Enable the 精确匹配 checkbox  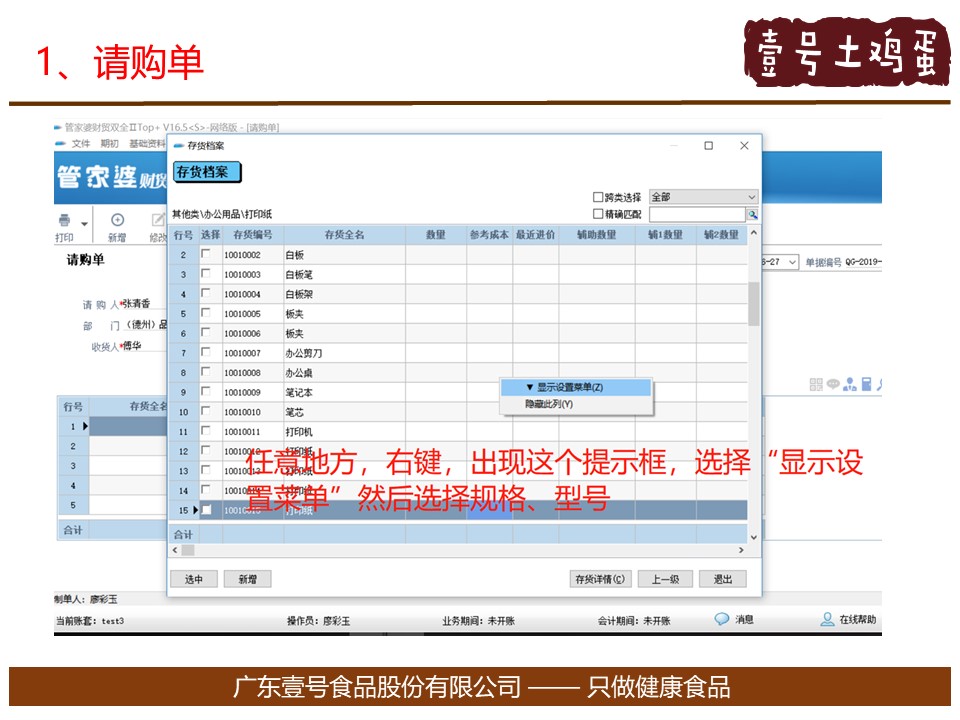click(x=598, y=214)
